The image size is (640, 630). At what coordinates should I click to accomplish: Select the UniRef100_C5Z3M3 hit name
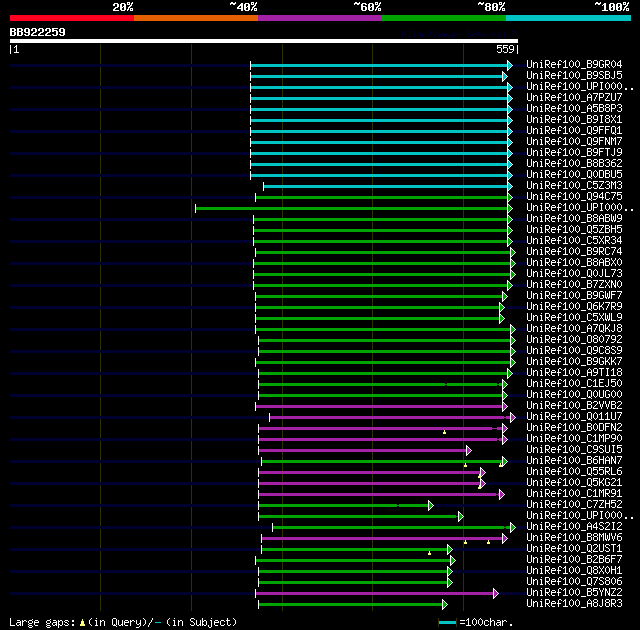click(x=574, y=186)
